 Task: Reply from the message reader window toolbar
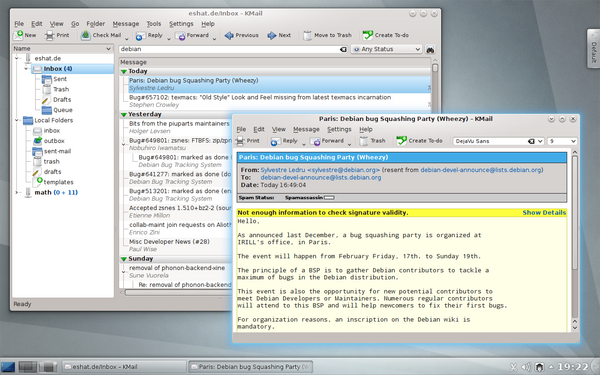point(284,141)
